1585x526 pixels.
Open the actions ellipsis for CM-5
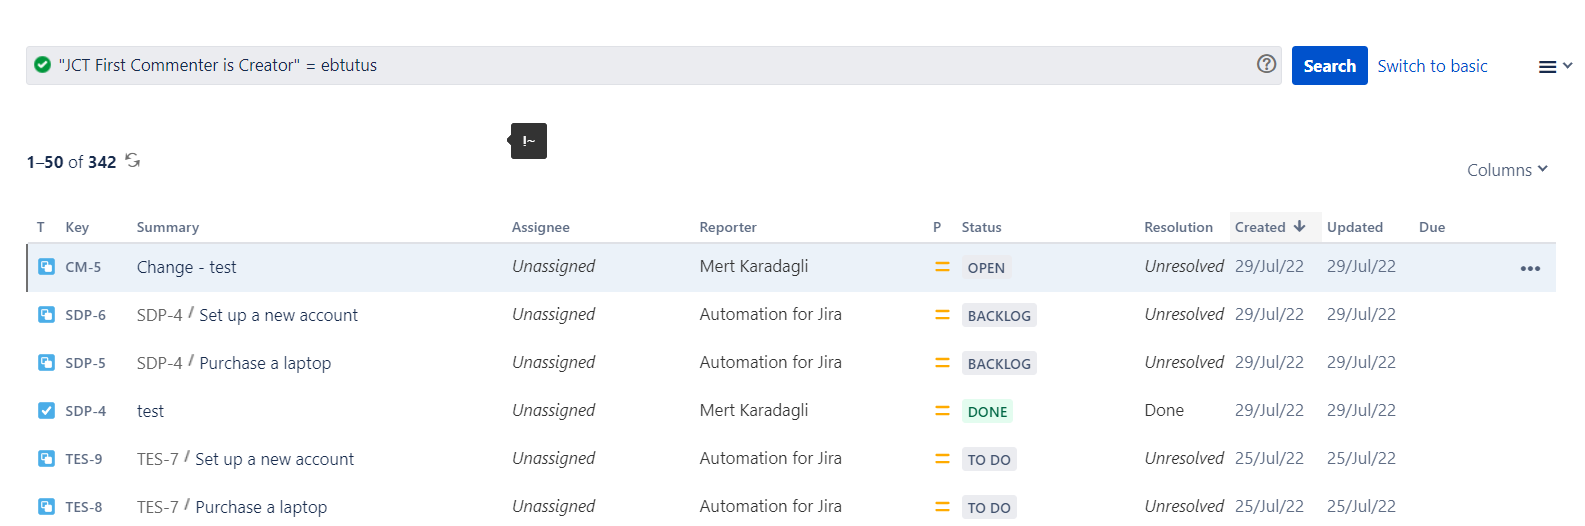pyautogui.click(x=1530, y=268)
